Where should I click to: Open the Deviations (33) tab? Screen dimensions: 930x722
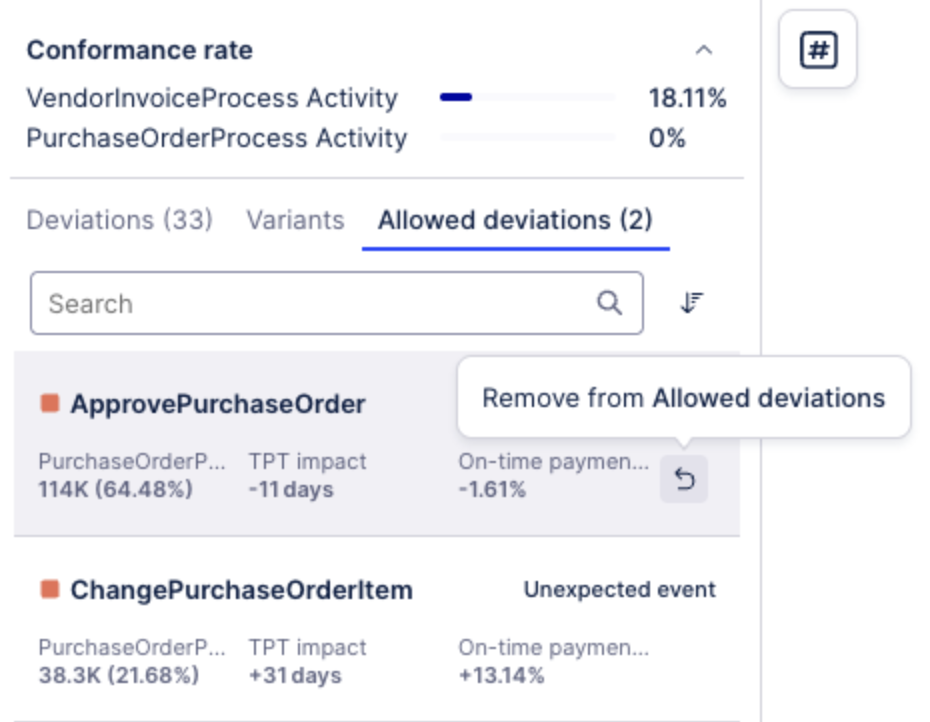point(119,220)
